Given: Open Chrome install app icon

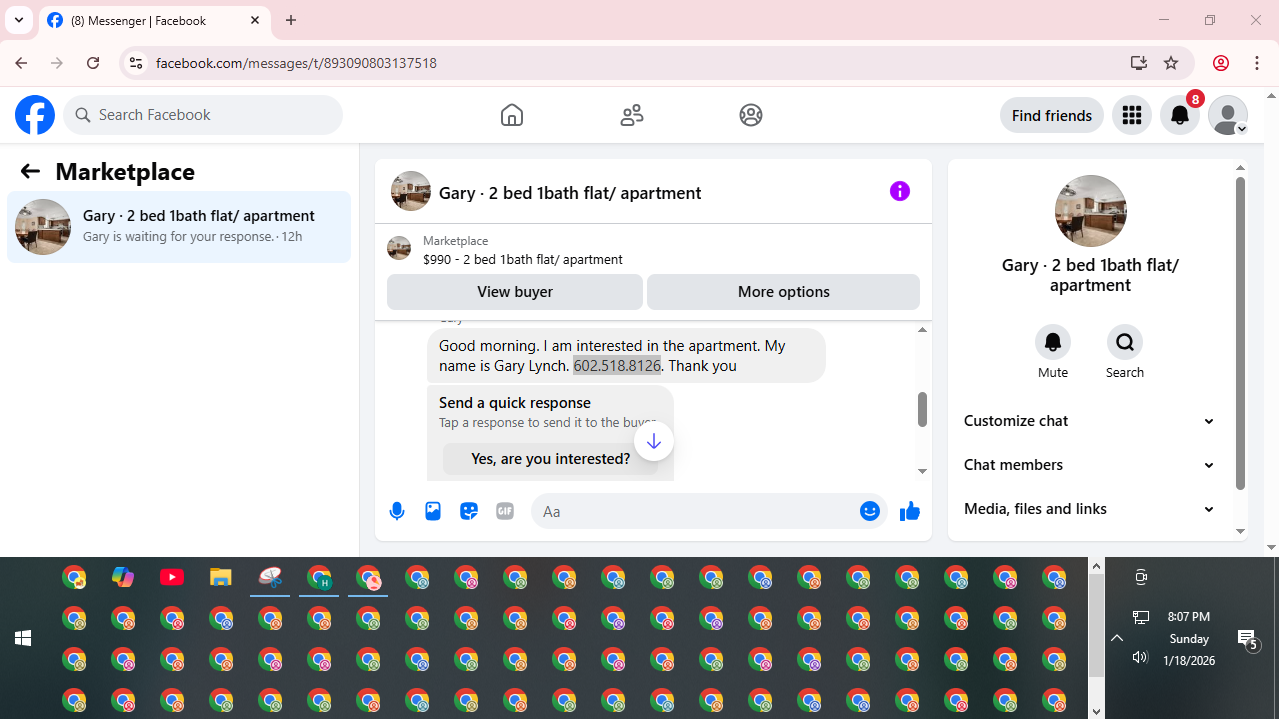Looking at the screenshot, I should coord(1139,63).
